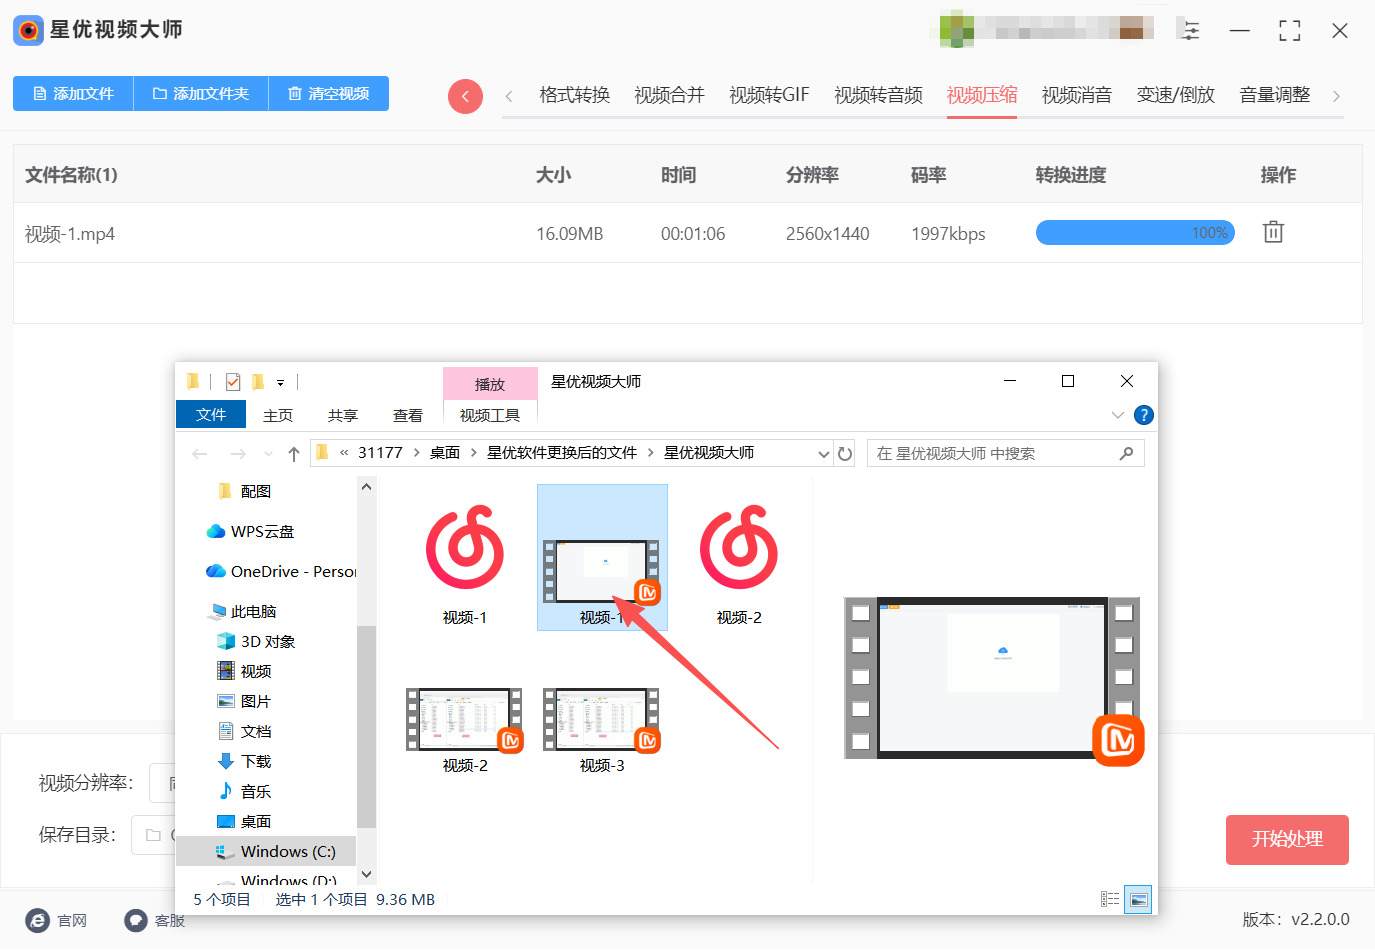Open 视频 folder in navigation pane

coord(245,672)
